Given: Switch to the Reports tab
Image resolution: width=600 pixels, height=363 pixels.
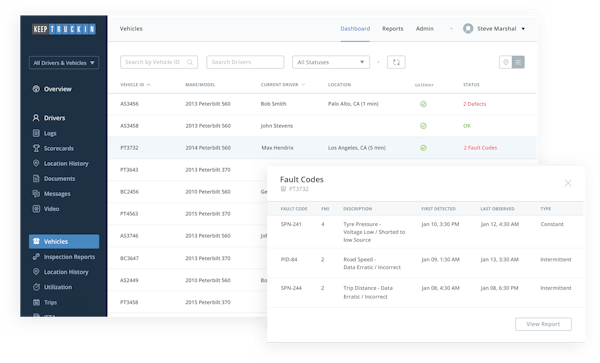Looking at the screenshot, I should pos(393,29).
